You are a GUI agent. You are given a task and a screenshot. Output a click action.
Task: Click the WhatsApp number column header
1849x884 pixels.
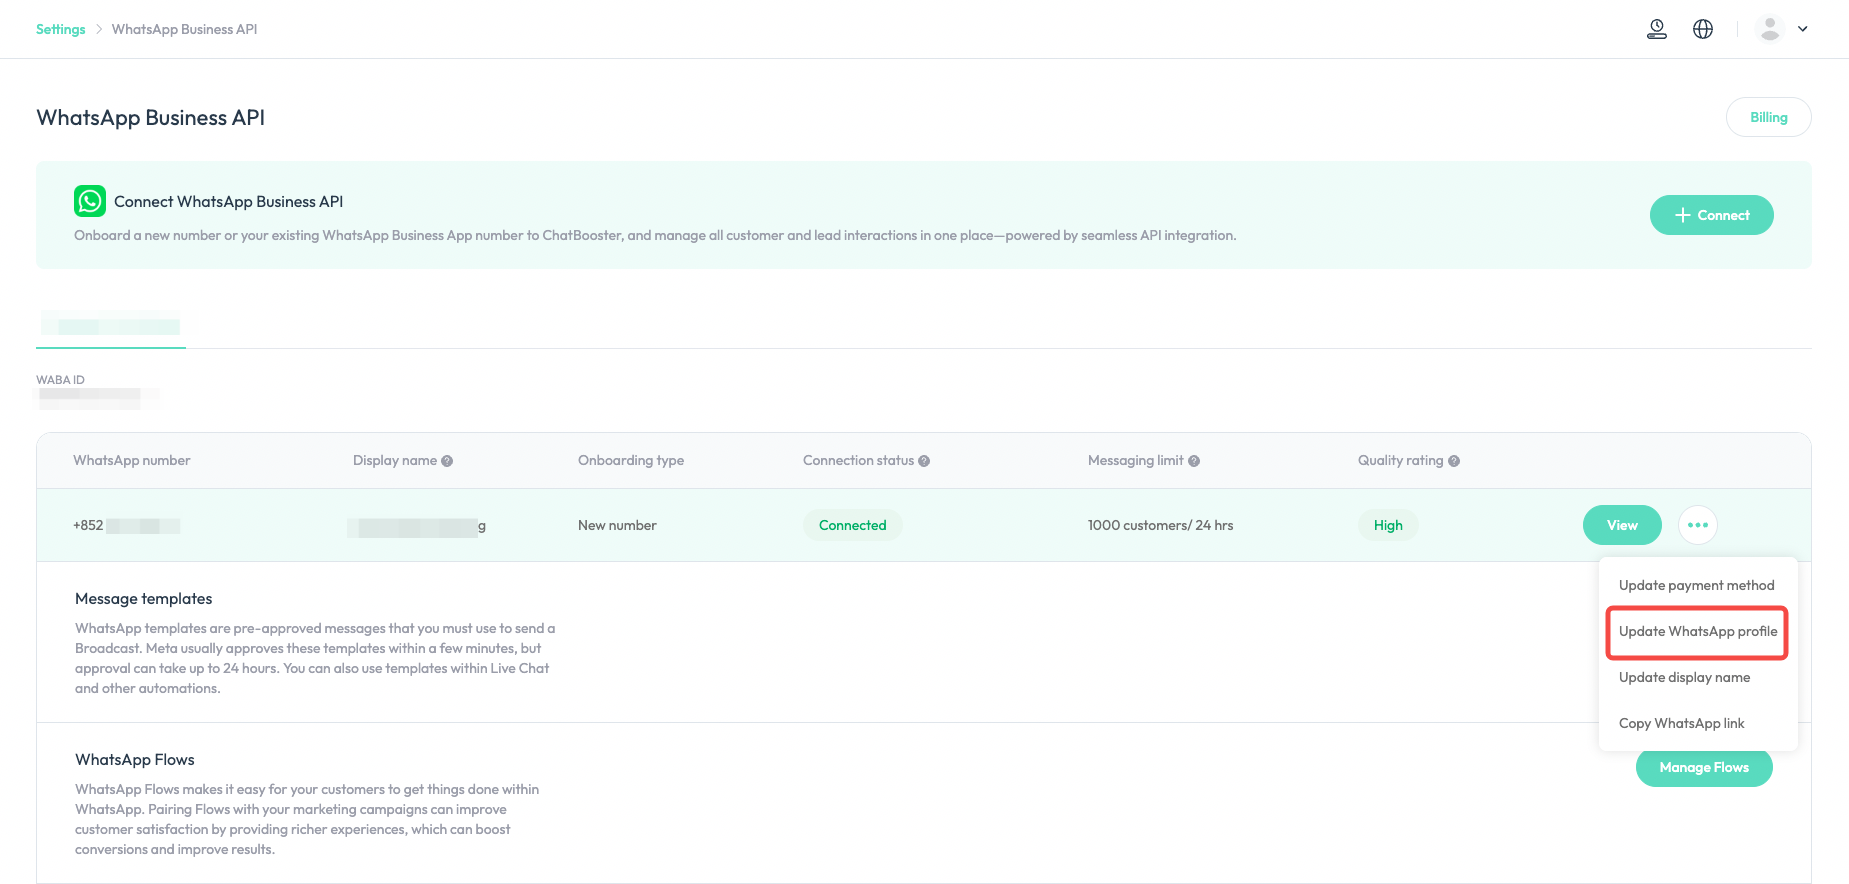[x=132, y=460]
